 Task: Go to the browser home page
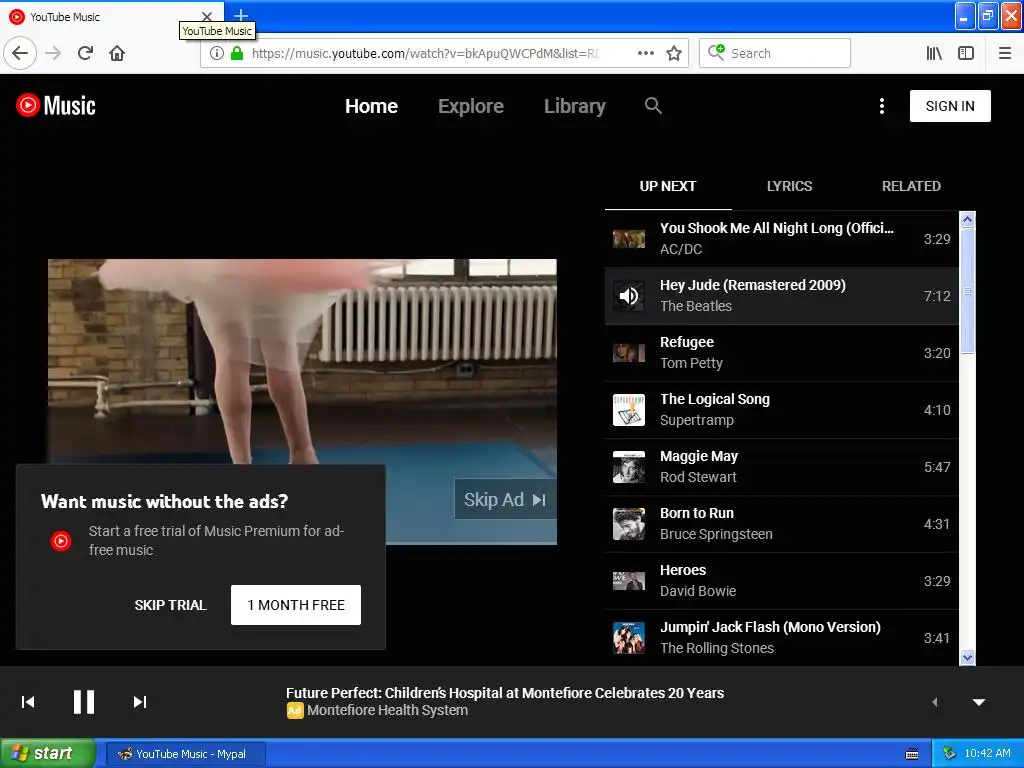pyautogui.click(x=117, y=53)
